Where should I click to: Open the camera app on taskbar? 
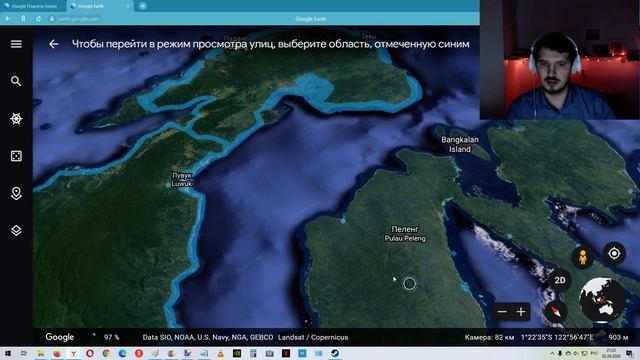pyautogui.click(x=269, y=353)
